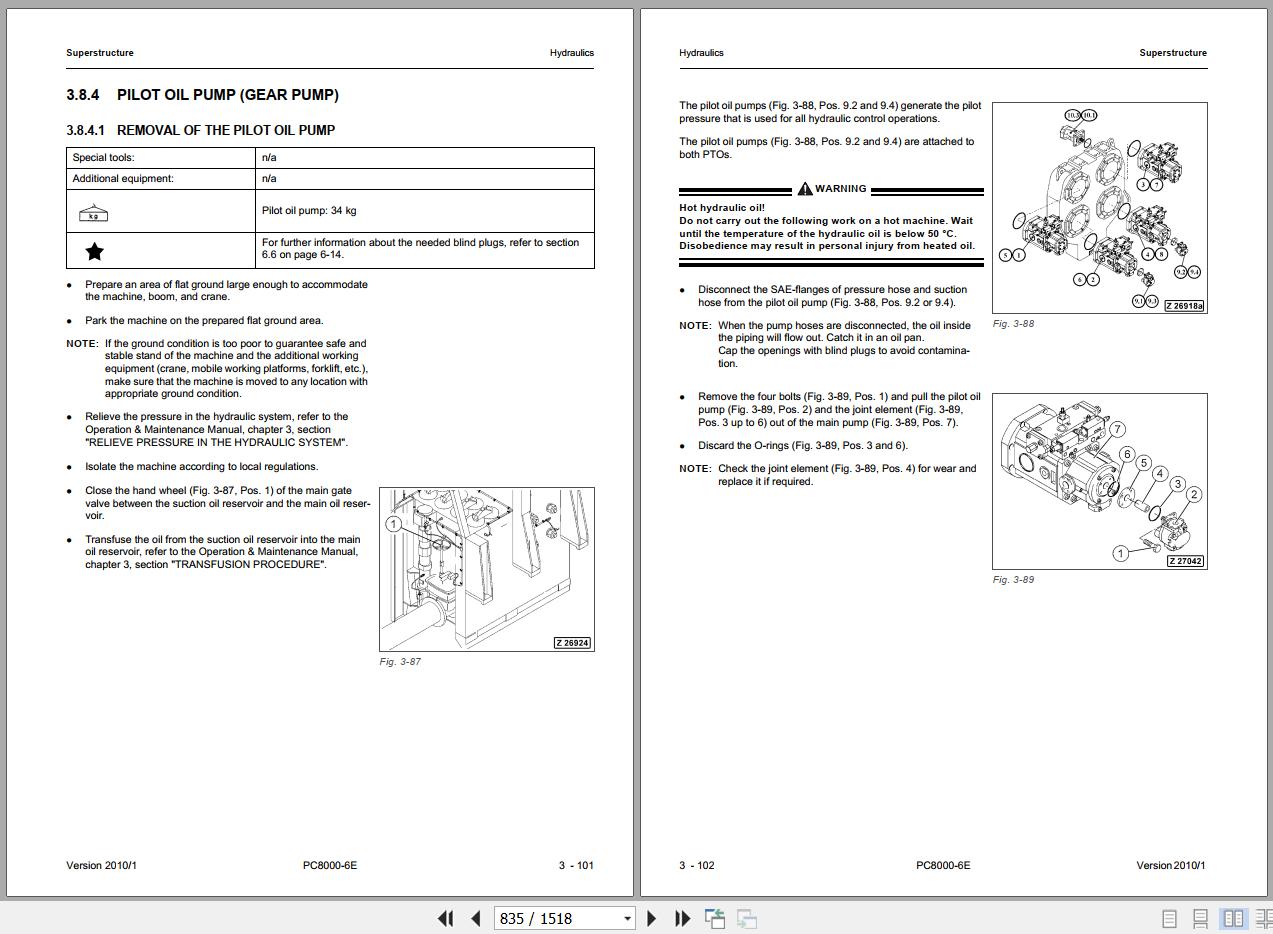Viewport: 1273px width, 934px height.
Task: Click the 'Z 26924' drawing number label
Action: tap(573, 643)
